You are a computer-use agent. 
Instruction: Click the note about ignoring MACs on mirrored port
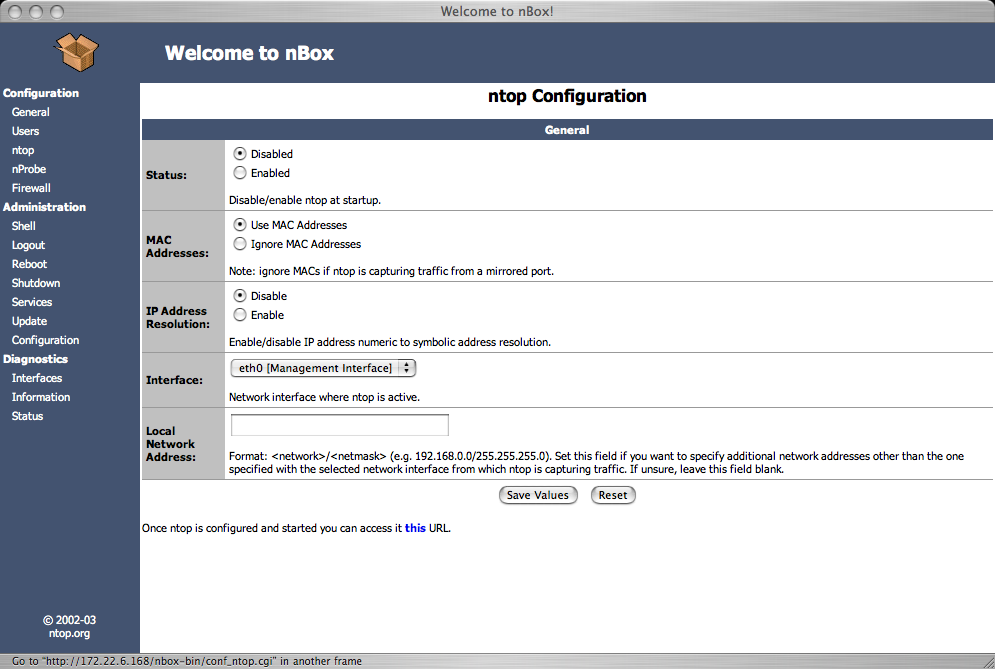click(x=392, y=271)
